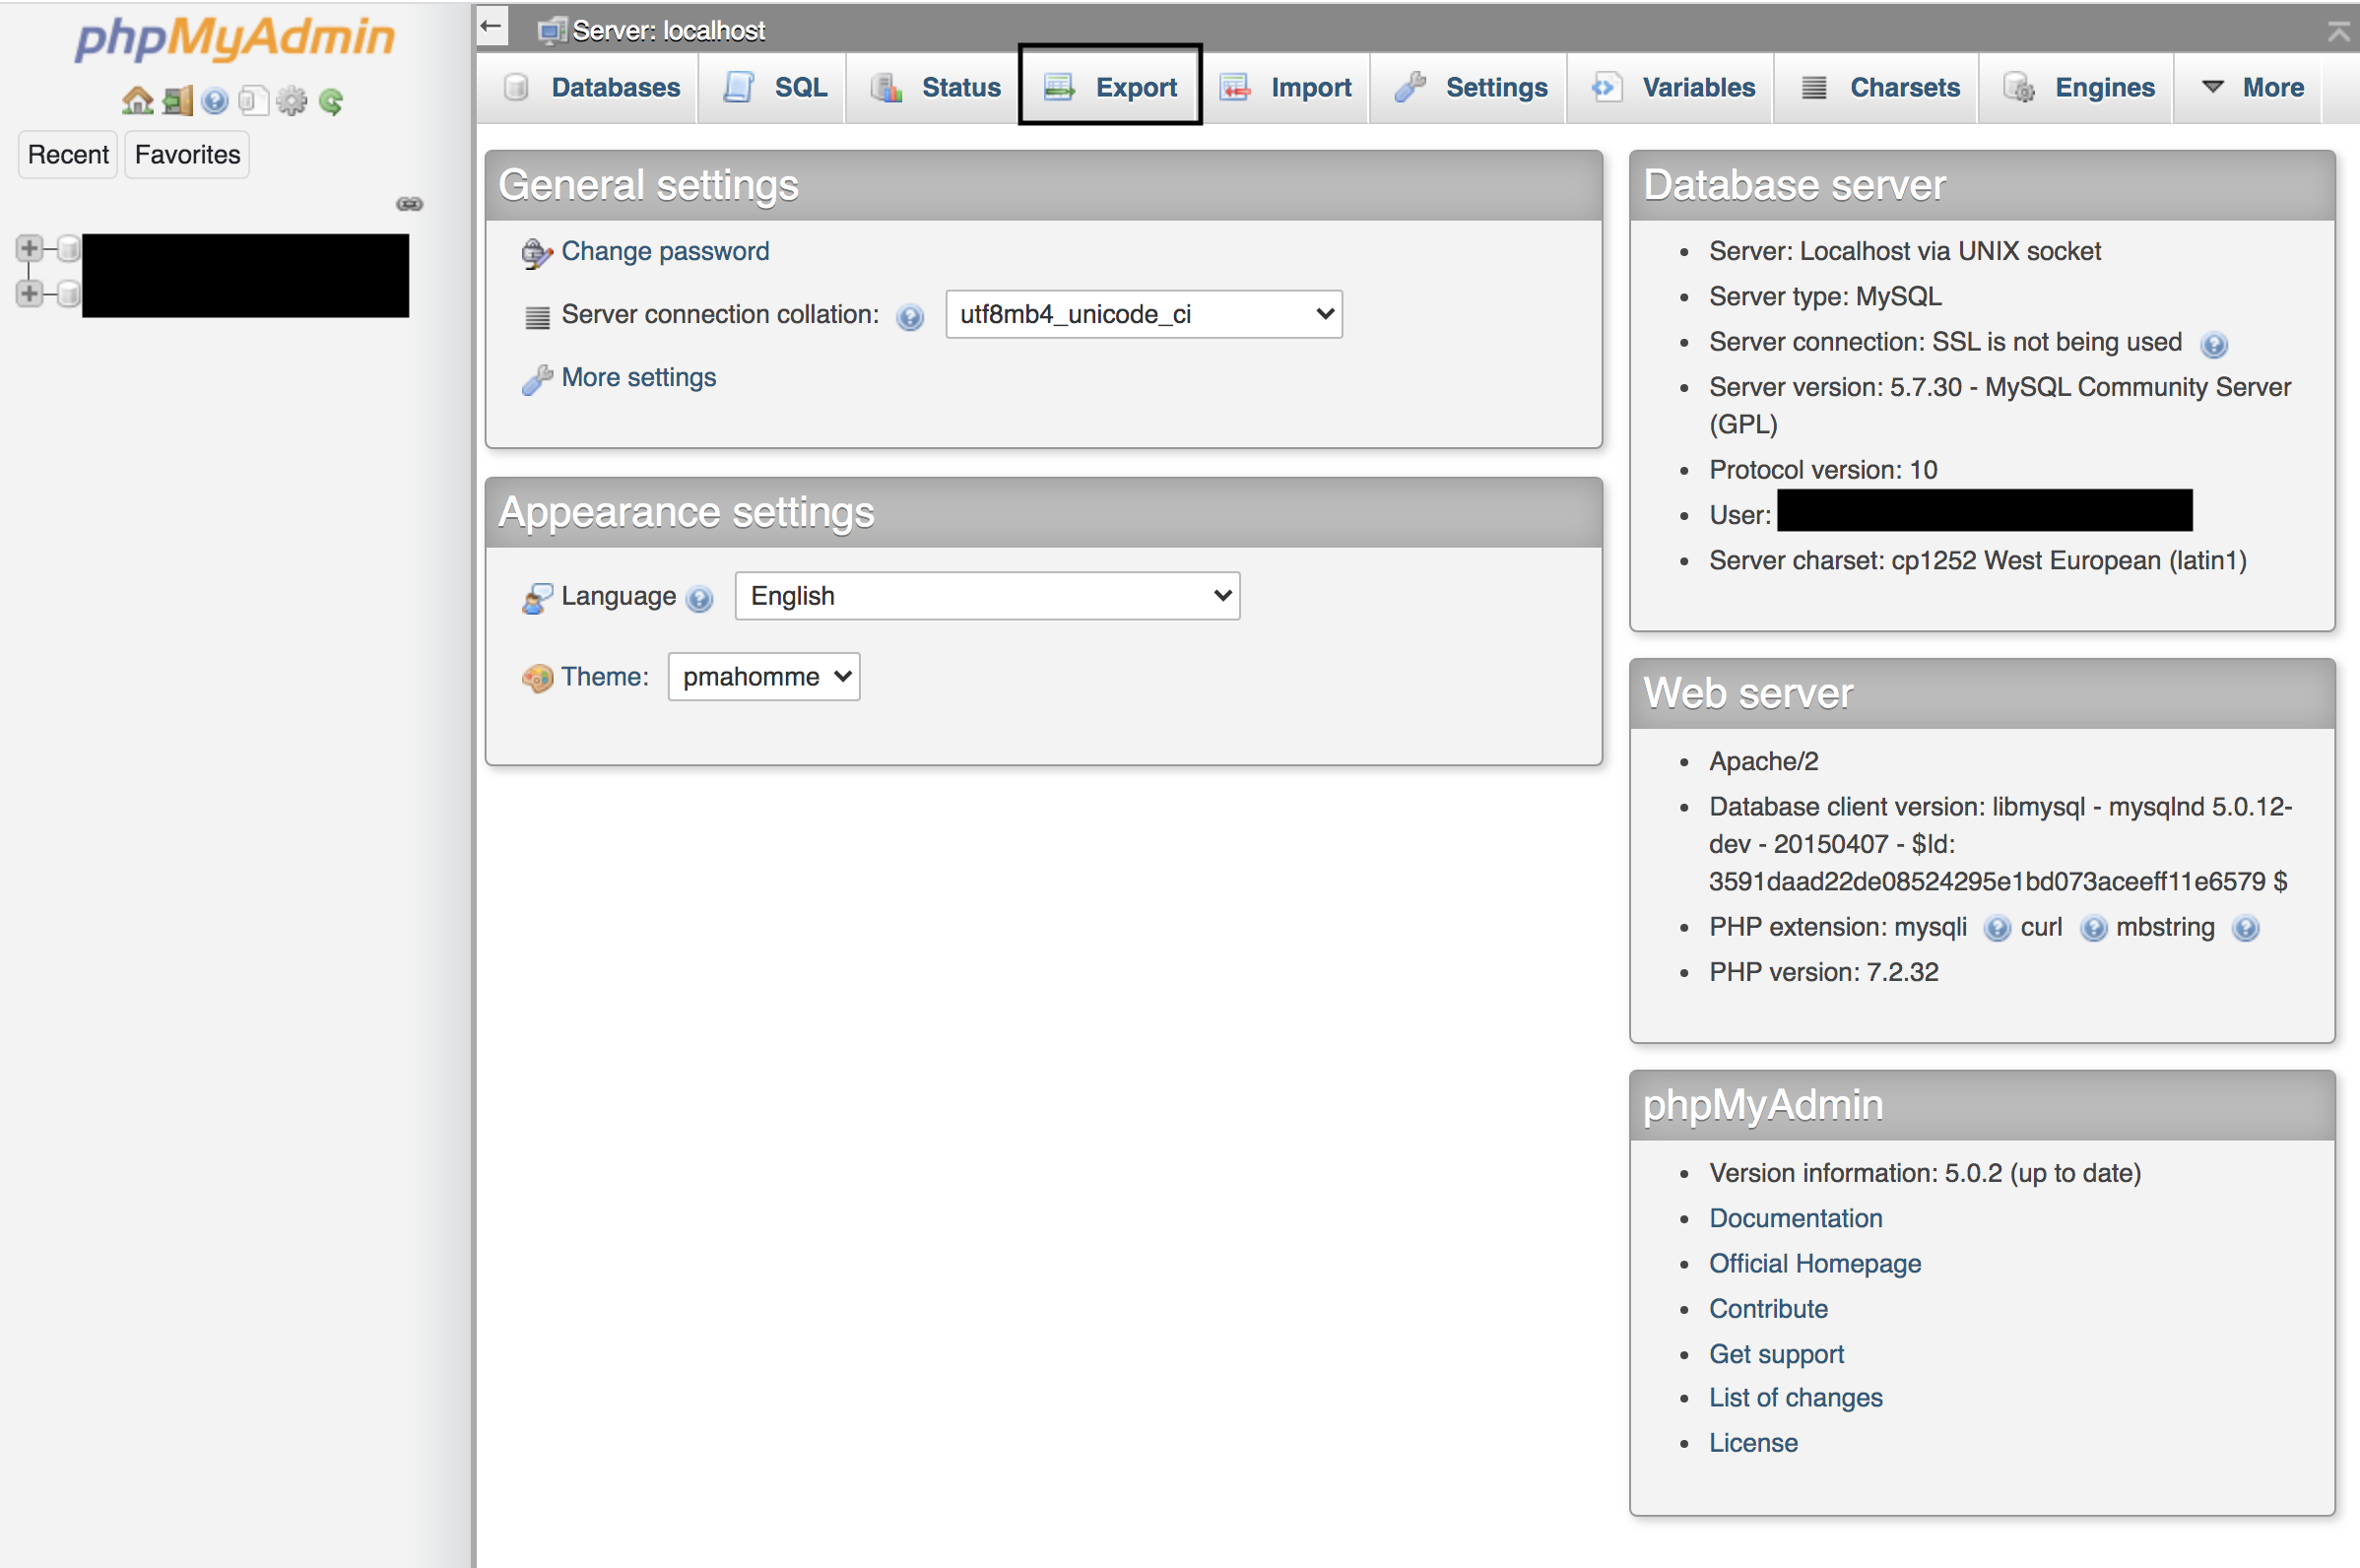Expand the second database tree node
Image resolution: width=2360 pixels, height=1568 pixels.
pos(30,294)
